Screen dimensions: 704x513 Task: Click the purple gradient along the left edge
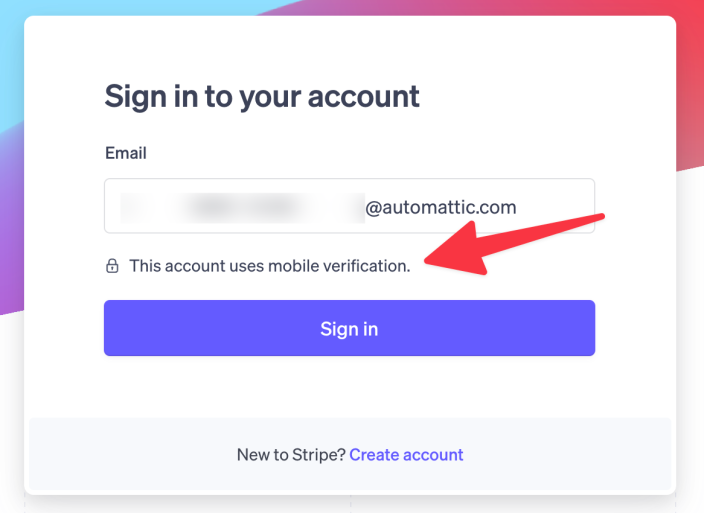[x=10, y=250]
